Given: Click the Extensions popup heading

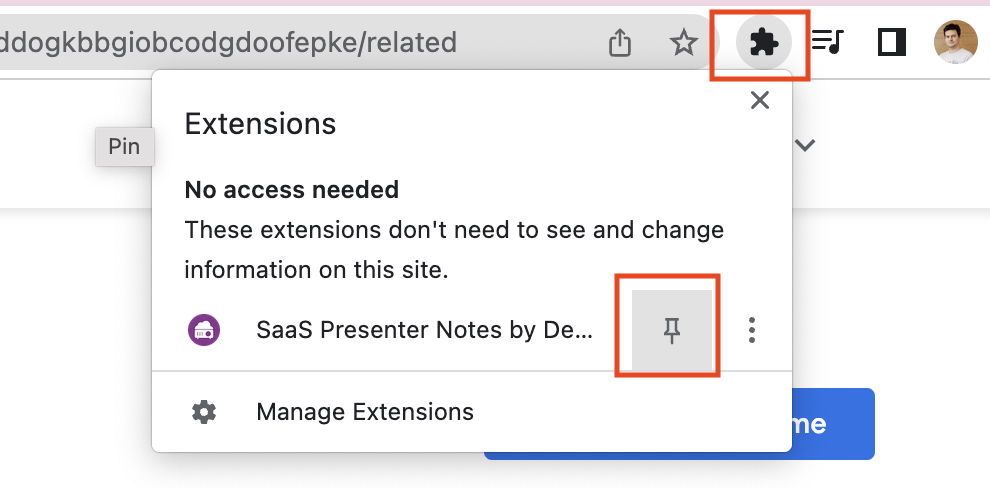Looking at the screenshot, I should click(260, 124).
